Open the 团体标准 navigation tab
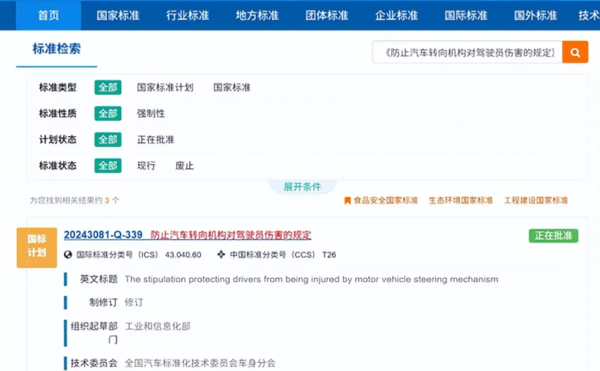The width and height of the screenshot is (600, 371). coord(326,15)
